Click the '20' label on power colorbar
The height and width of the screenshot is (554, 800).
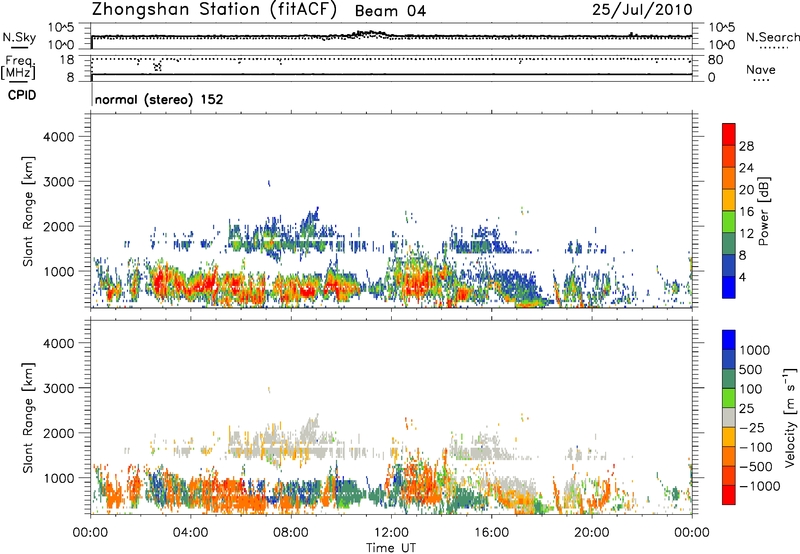pyautogui.click(x=746, y=190)
